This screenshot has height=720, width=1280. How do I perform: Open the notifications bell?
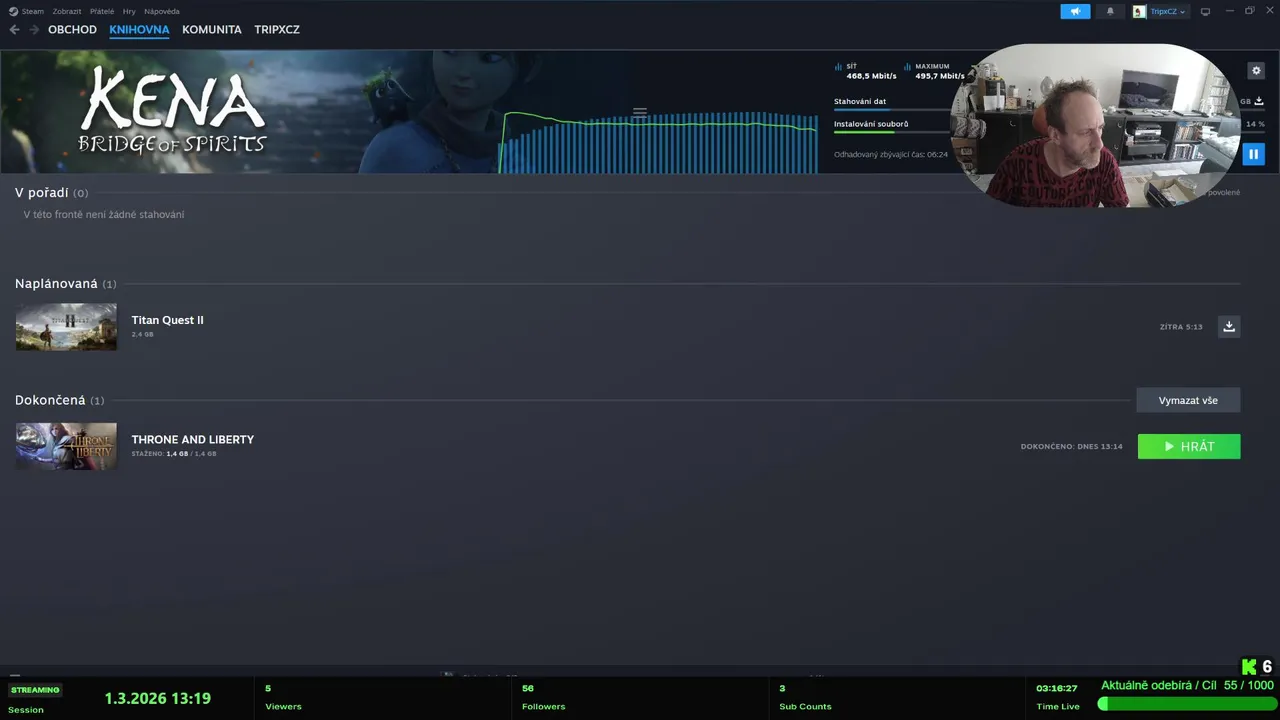(x=1110, y=11)
